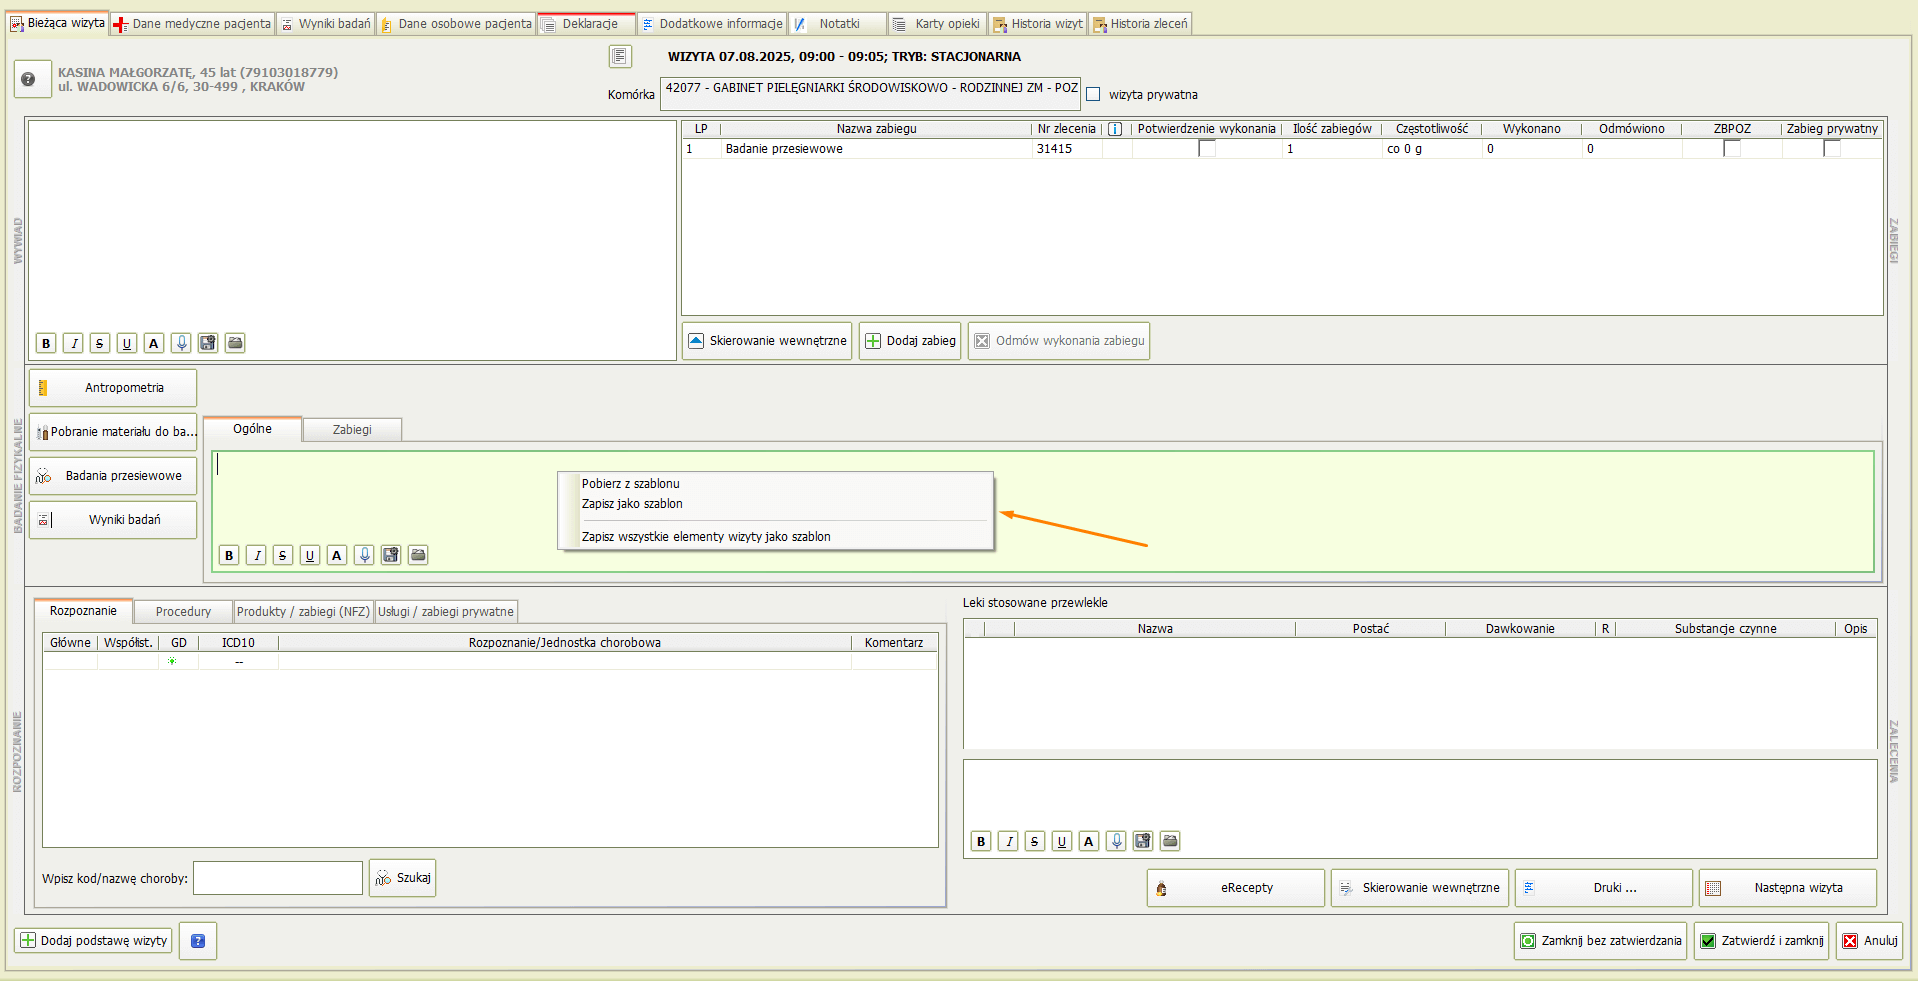Open the Druki options button
Screen dimensions: 1918x981
click(1603, 888)
